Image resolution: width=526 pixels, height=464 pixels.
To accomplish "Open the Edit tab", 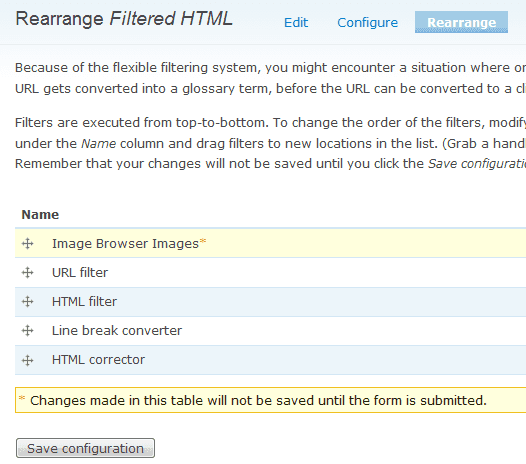I will pyautogui.click(x=296, y=22).
